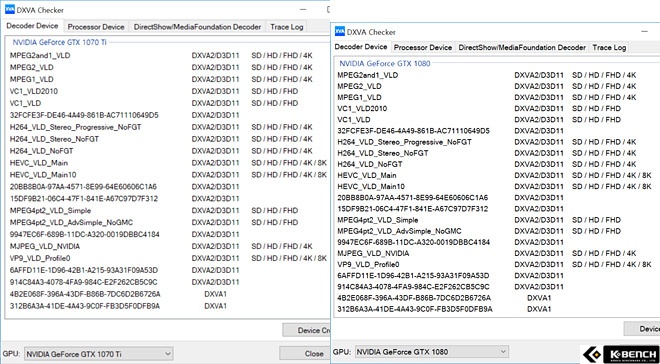Select H264_VLD_Stereo_NoFGT in the 1070 Ti list
Image resolution: width=660 pixels, height=364 pixels.
pyautogui.click(x=168, y=139)
